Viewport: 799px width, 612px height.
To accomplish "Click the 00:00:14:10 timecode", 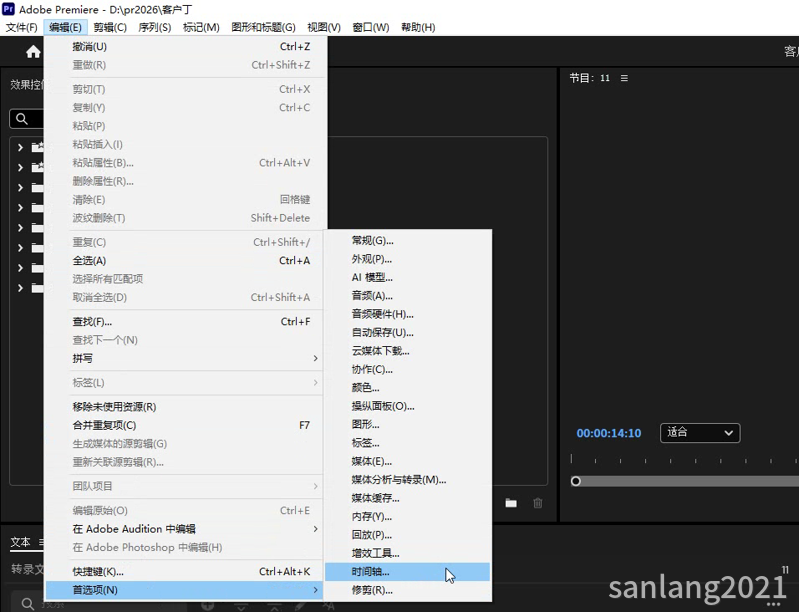I will pyautogui.click(x=609, y=433).
